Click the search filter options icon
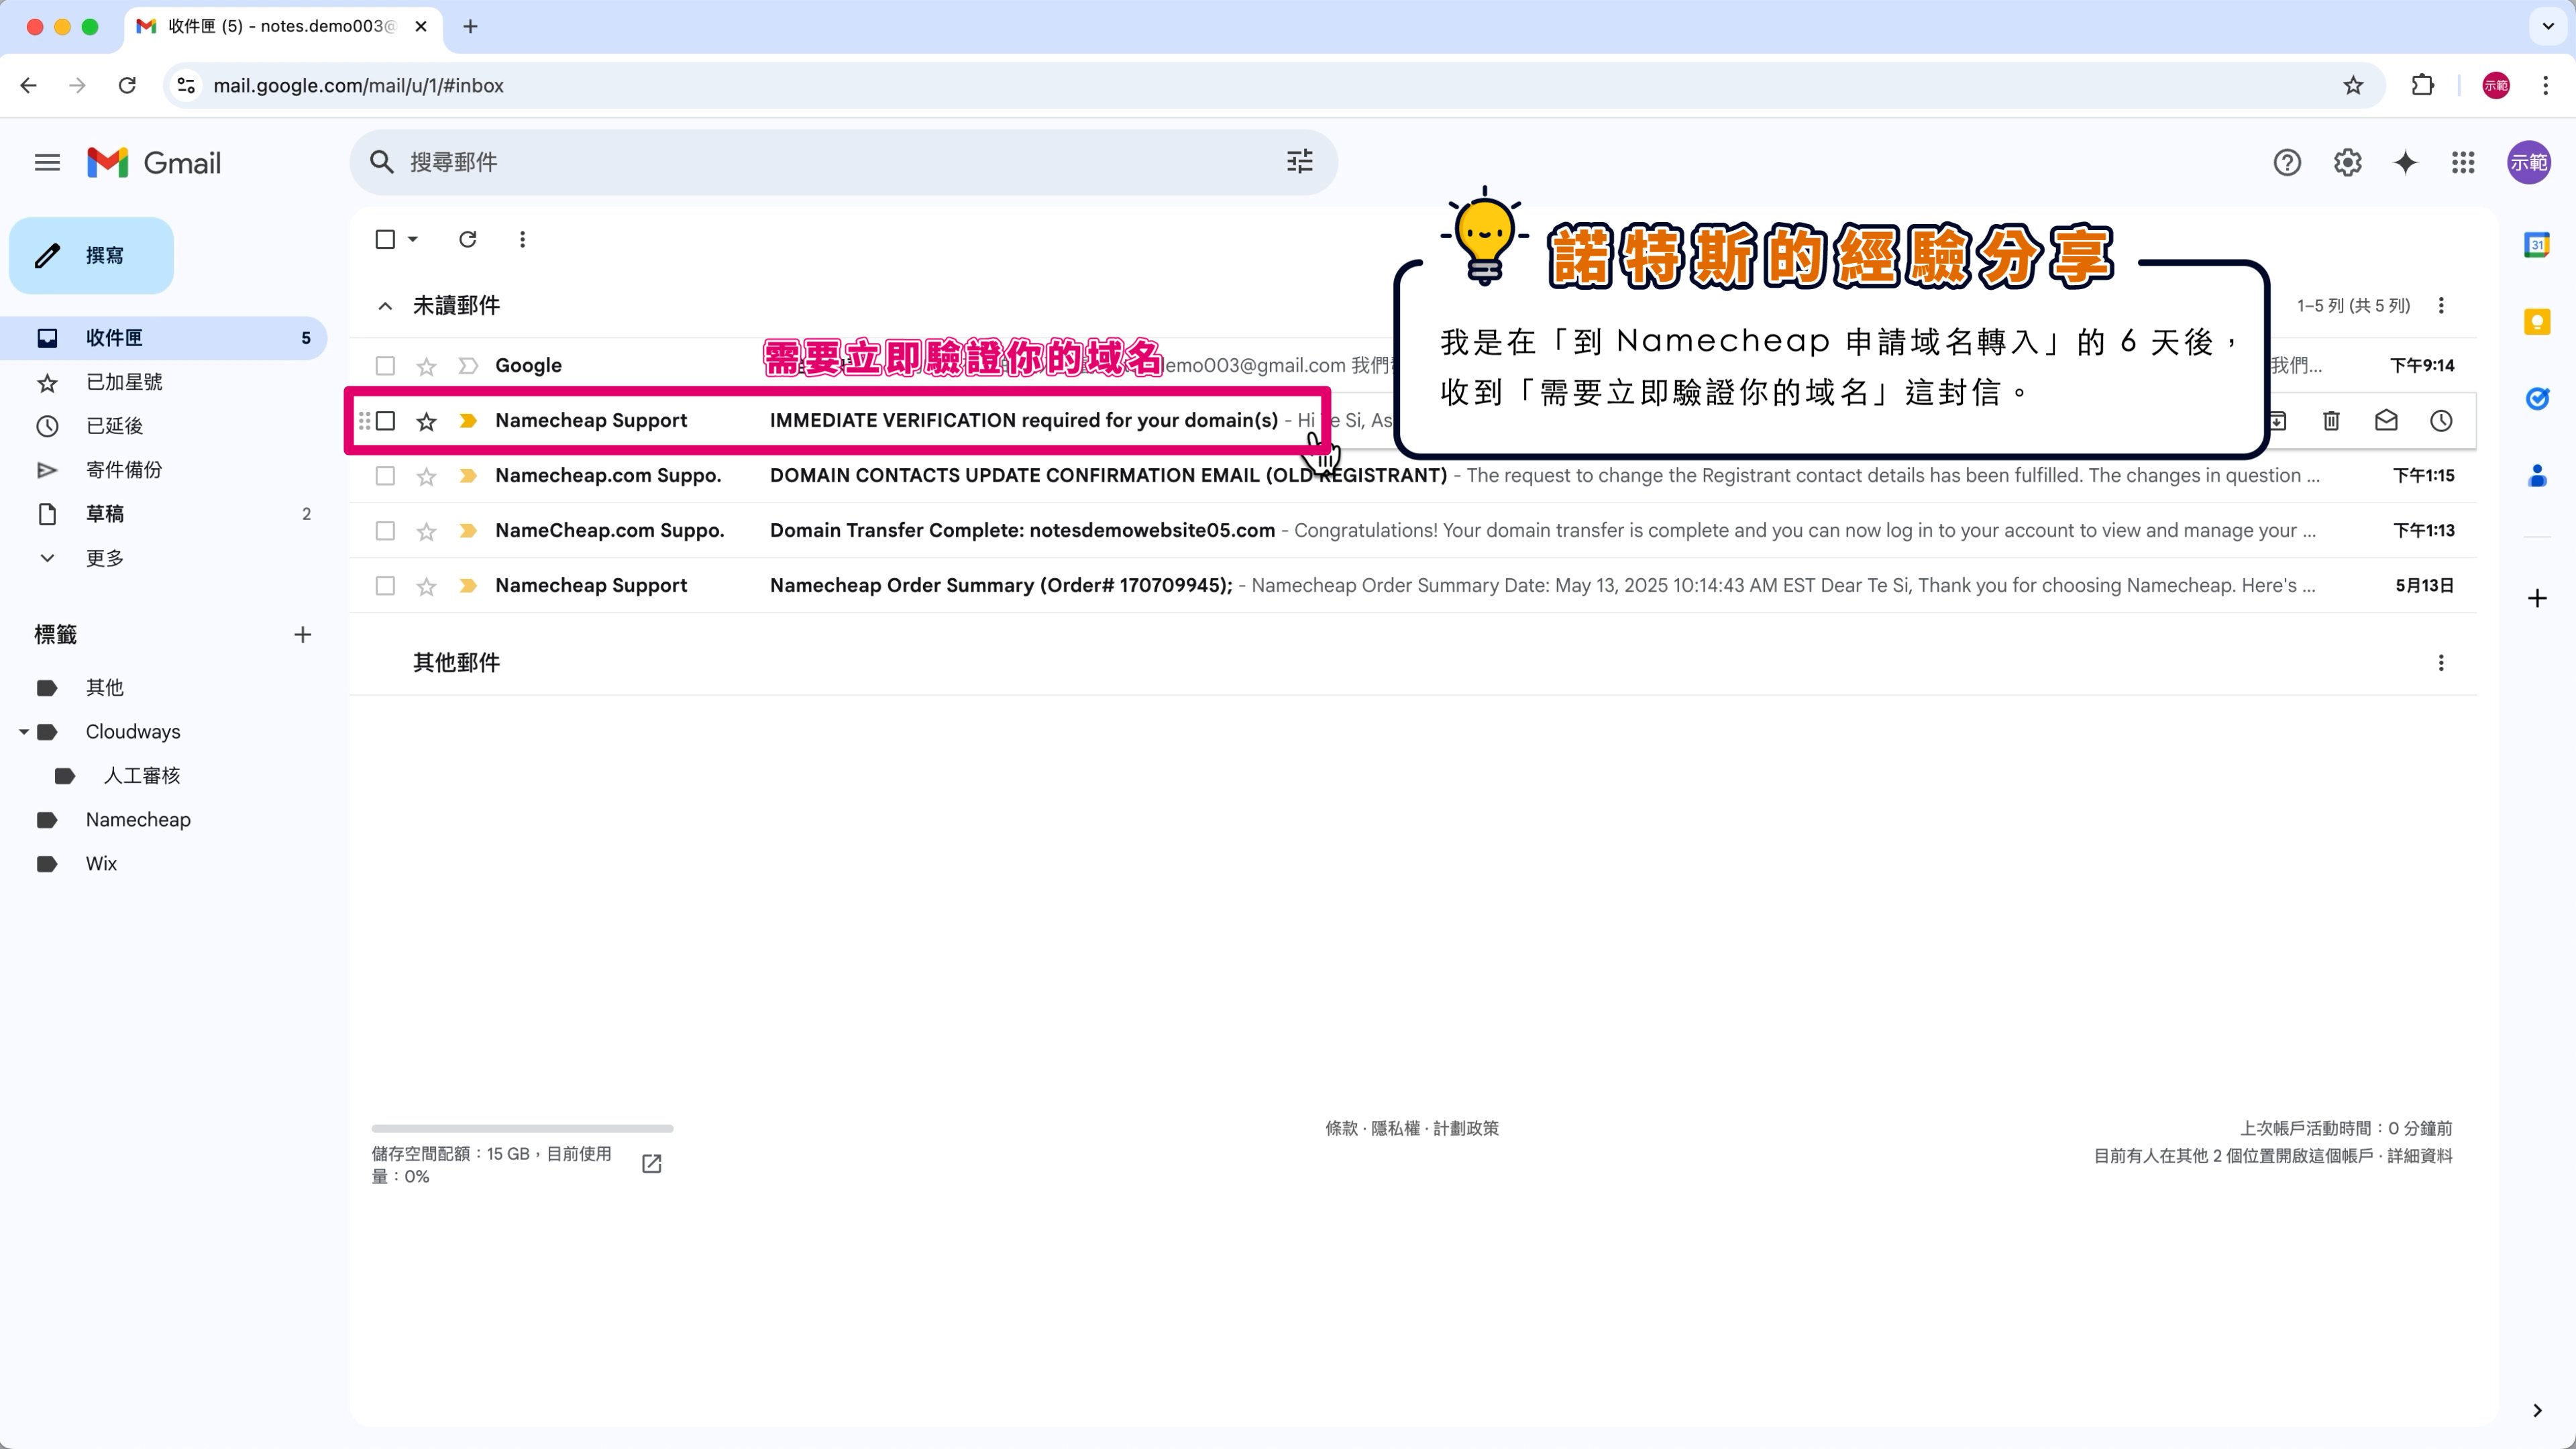 pos(1299,162)
